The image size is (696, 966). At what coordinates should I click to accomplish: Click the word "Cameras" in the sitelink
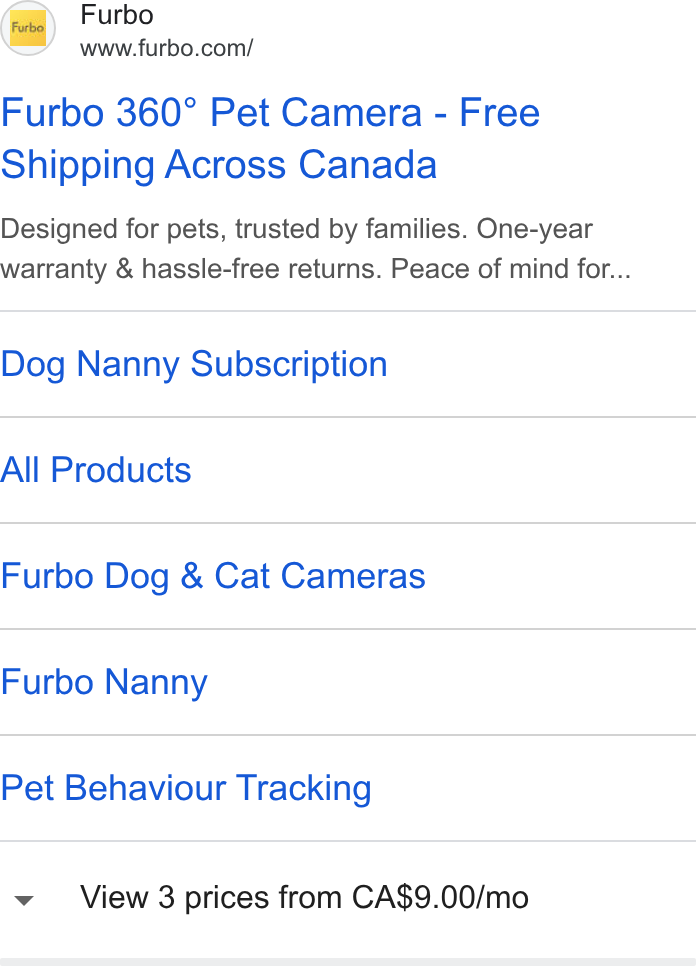pos(353,577)
